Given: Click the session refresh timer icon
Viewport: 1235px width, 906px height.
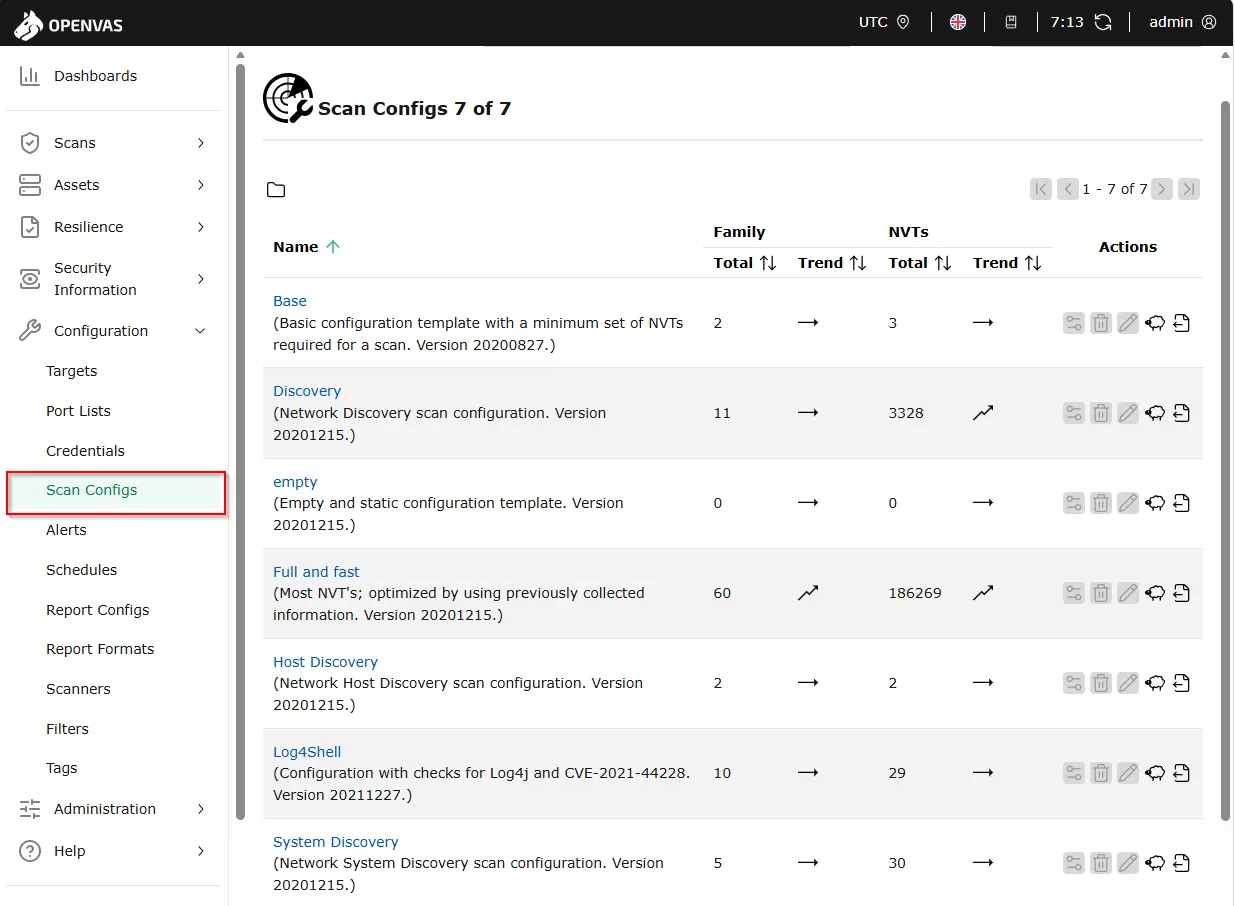Looking at the screenshot, I should pos(1103,22).
